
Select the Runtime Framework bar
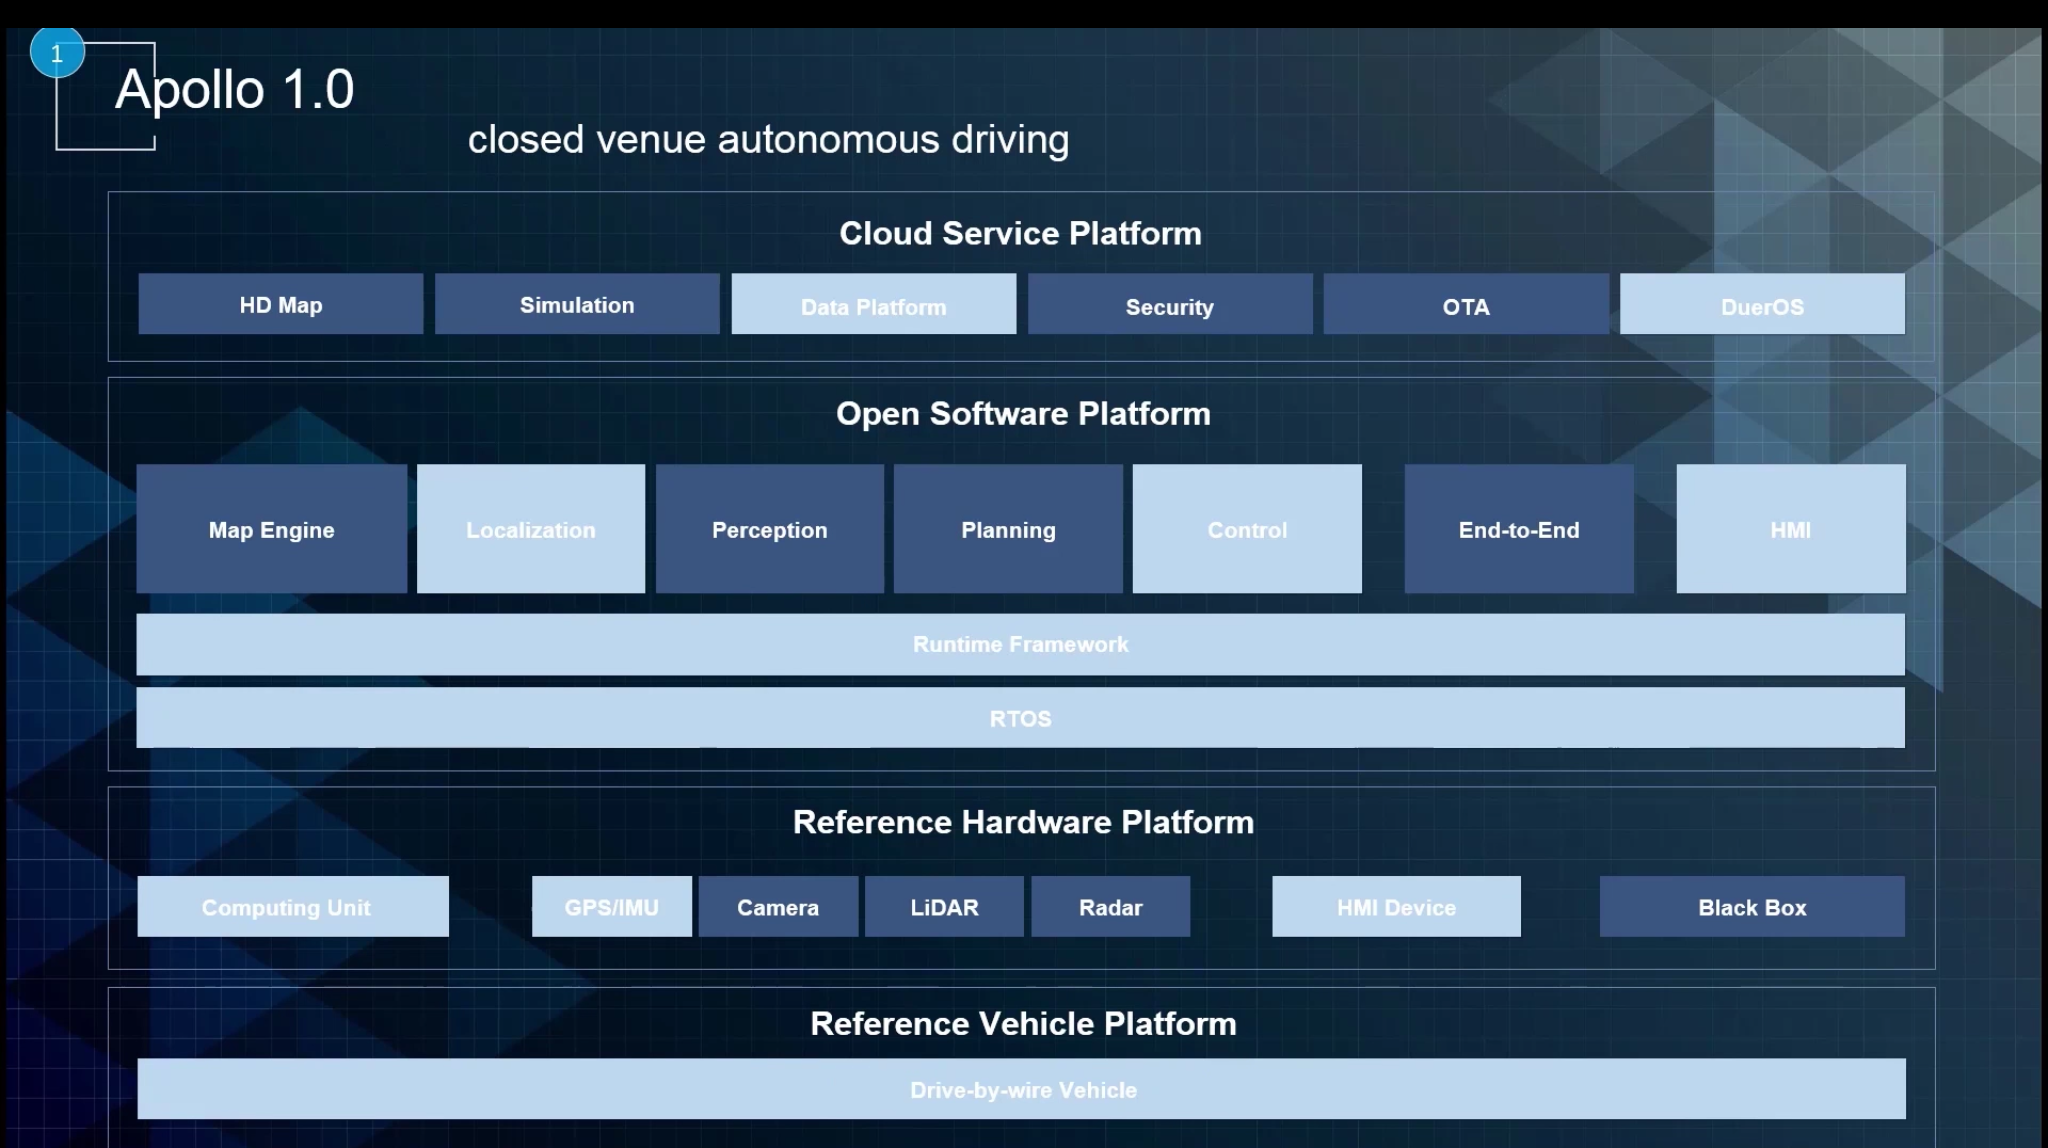point(1020,644)
